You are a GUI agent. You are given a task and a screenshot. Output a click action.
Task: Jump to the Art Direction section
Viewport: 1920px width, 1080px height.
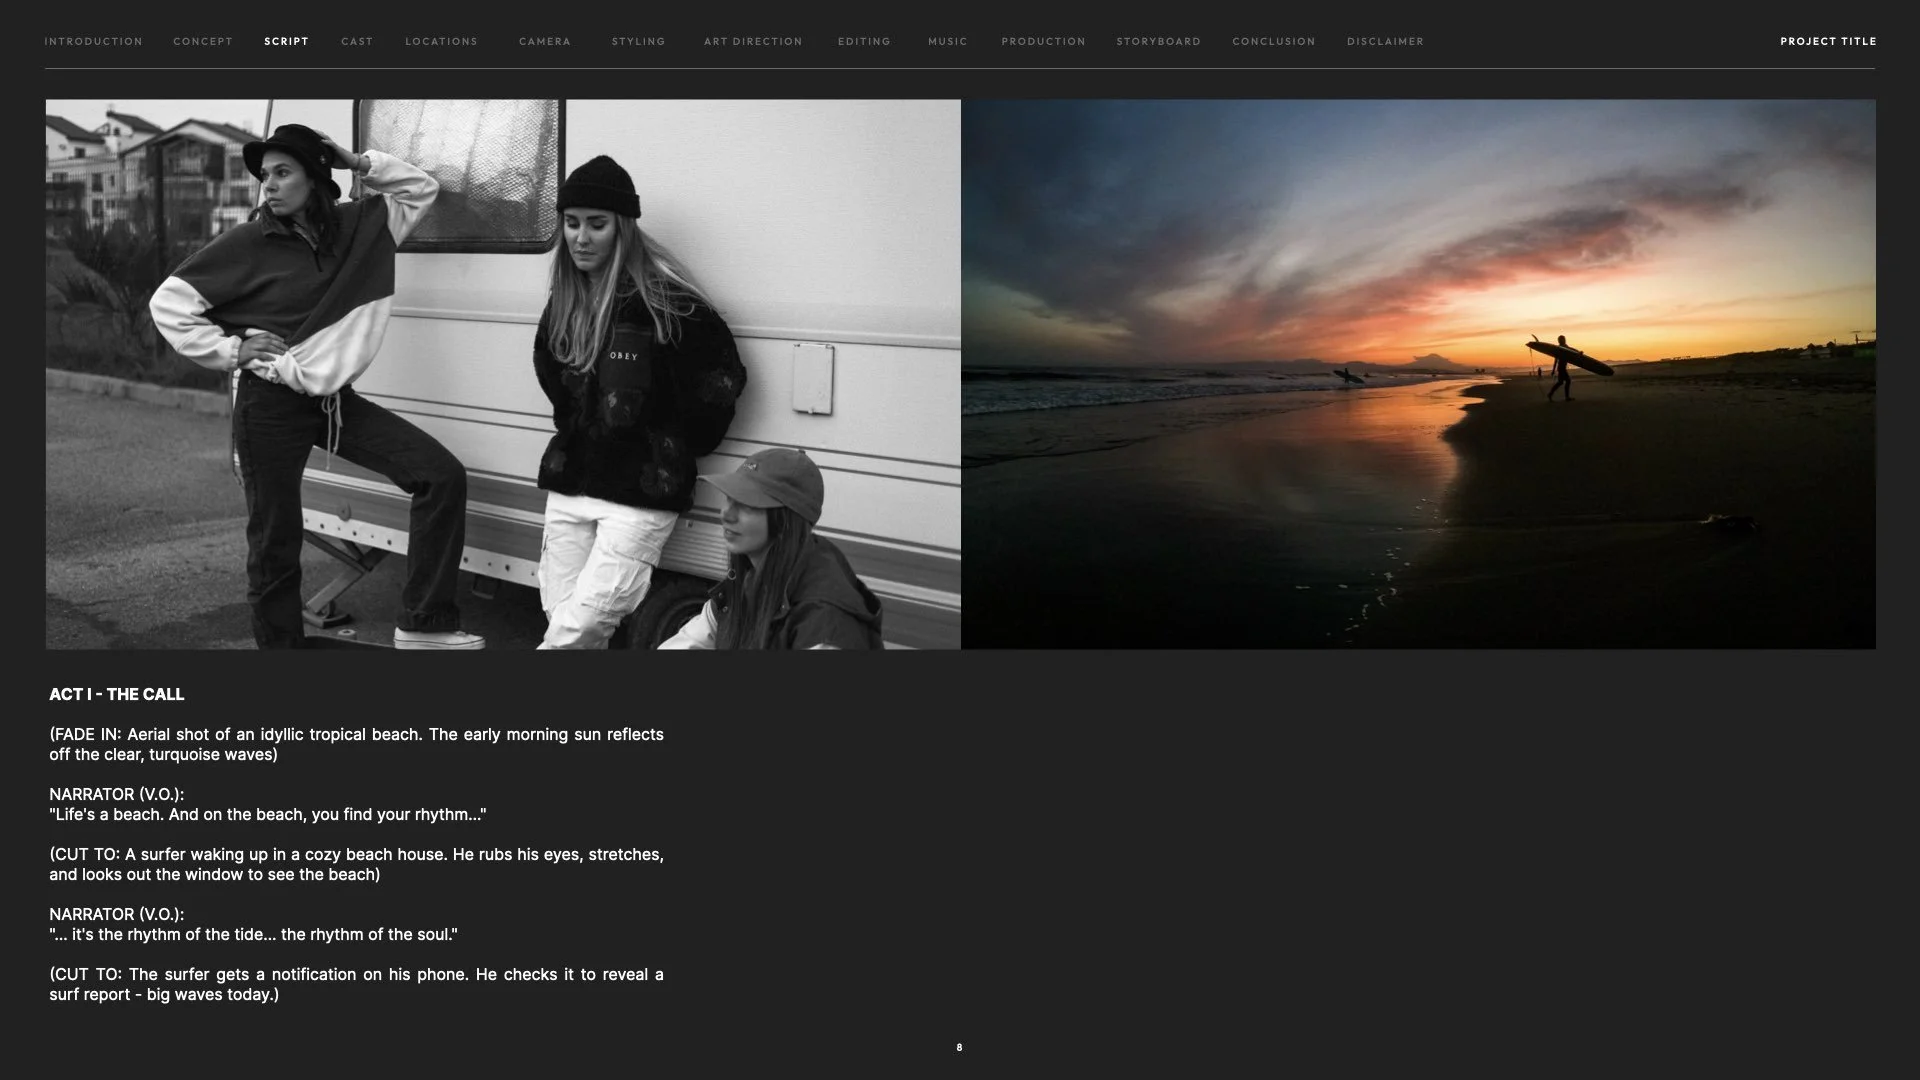pyautogui.click(x=753, y=41)
